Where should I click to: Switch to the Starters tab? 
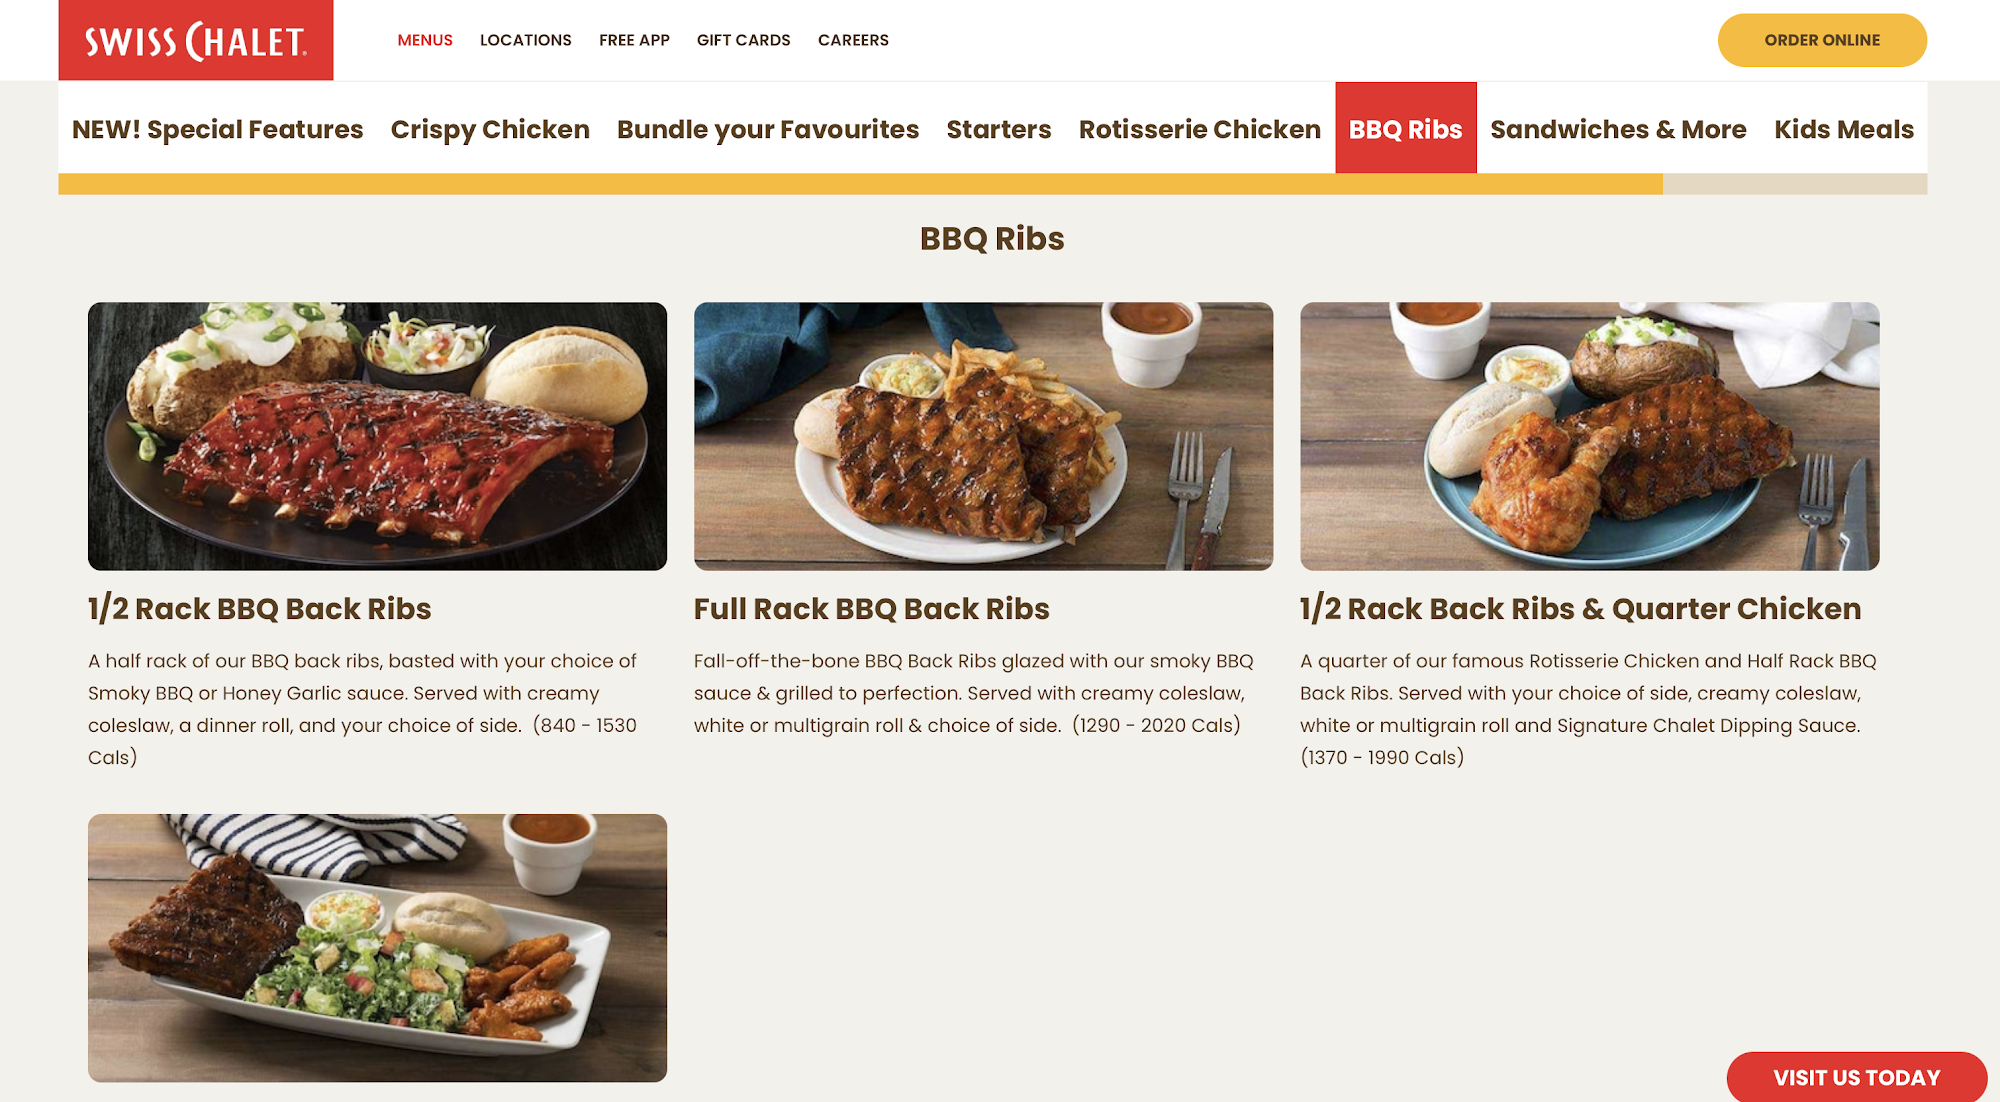pyautogui.click(x=999, y=129)
